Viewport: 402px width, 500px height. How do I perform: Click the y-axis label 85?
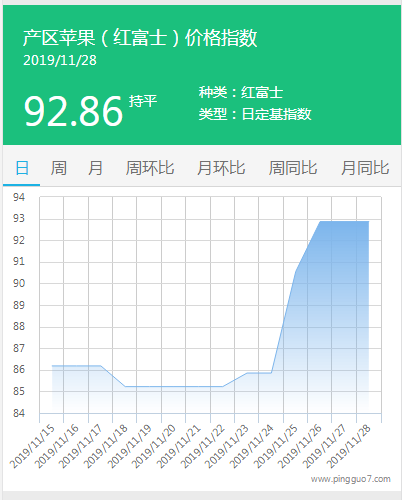(19, 391)
